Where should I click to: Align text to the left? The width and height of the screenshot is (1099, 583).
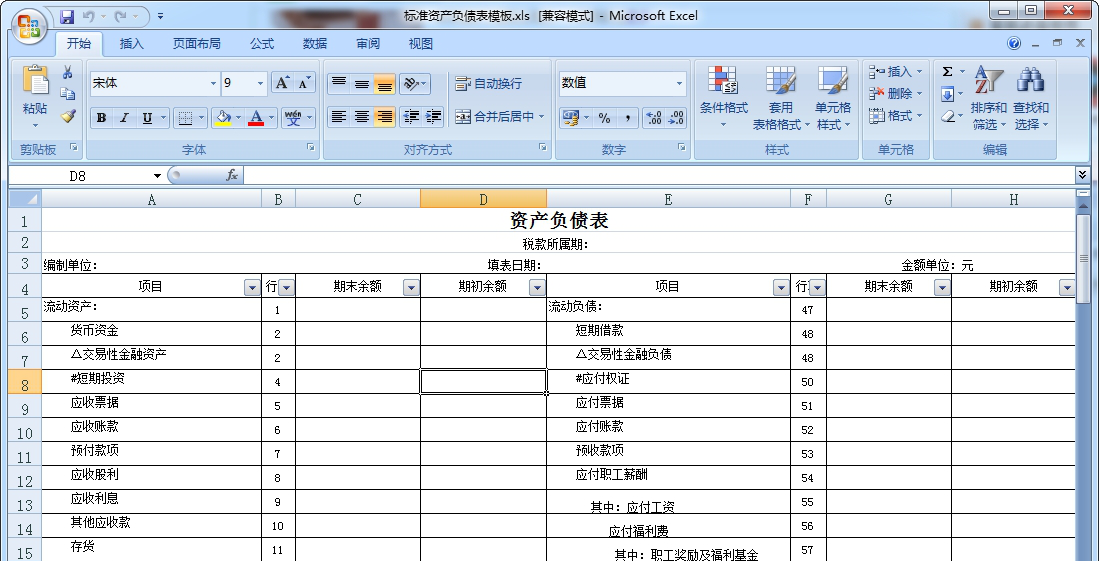339,116
